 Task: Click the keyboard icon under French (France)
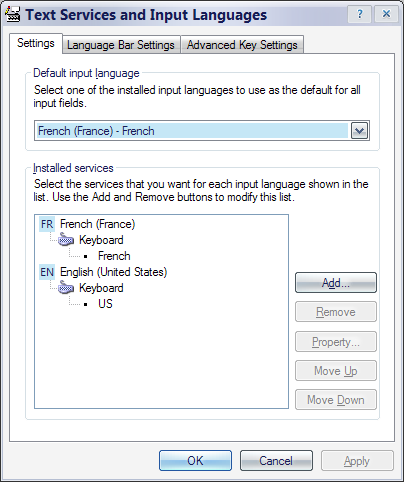tap(66, 240)
